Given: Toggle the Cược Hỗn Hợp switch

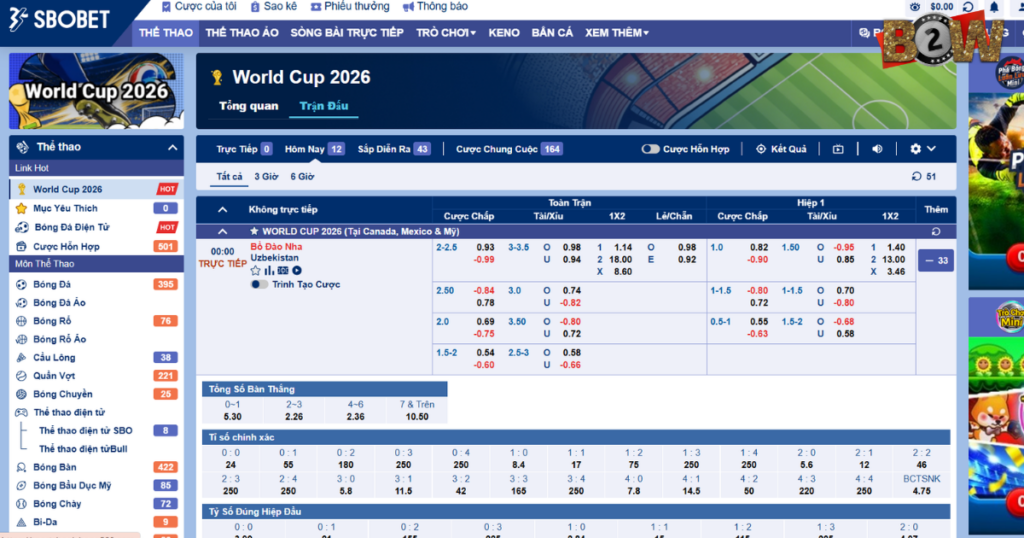Looking at the screenshot, I should (650, 149).
